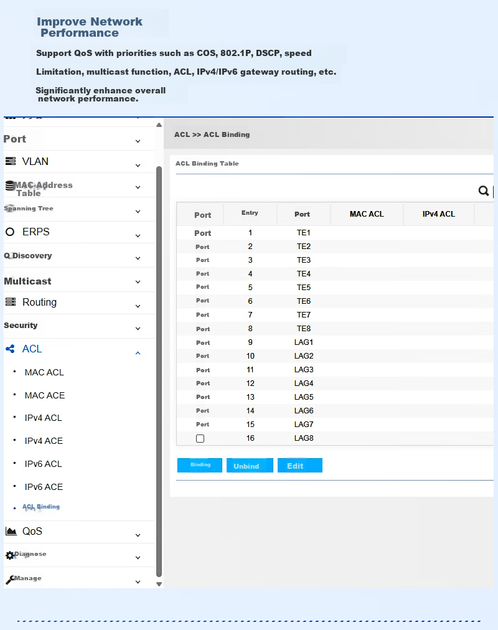Select the LAG3 table cell
Viewport: 498px width, 630px height.
point(303,370)
